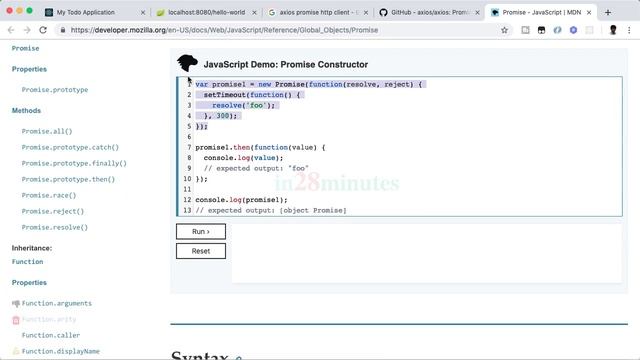Click the dark extension icon left of the blue circular arrow
The height and width of the screenshot is (360, 640).
click(541, 30)
